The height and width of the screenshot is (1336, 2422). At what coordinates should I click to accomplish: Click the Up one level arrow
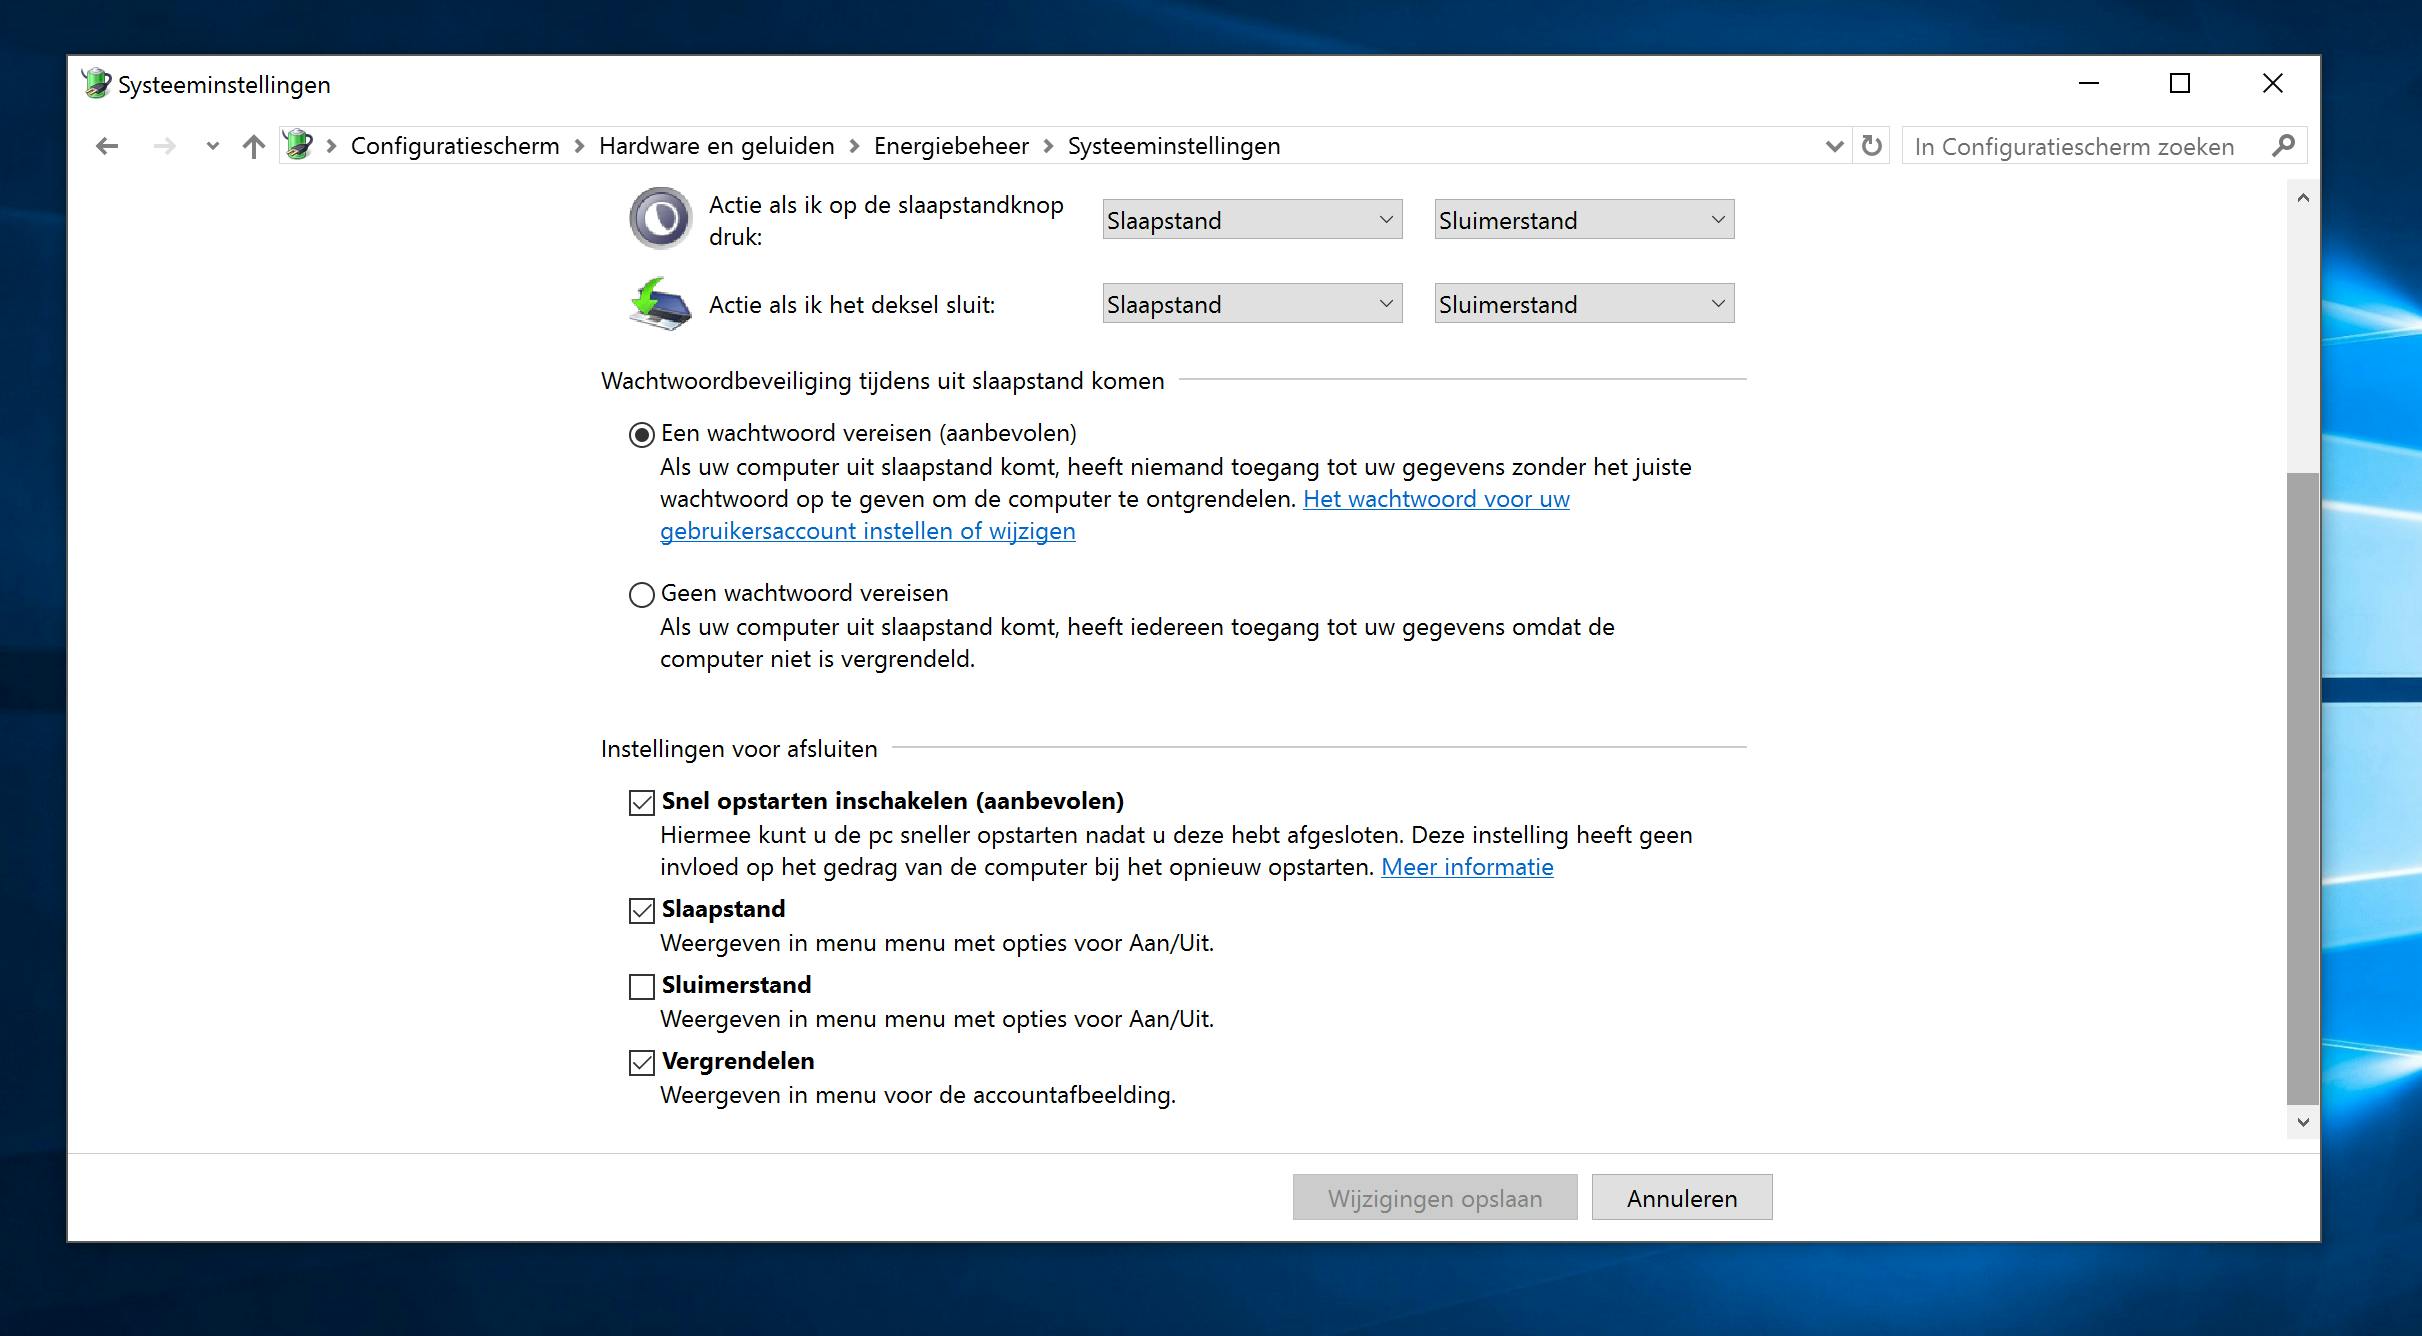[x=254, y=147]
